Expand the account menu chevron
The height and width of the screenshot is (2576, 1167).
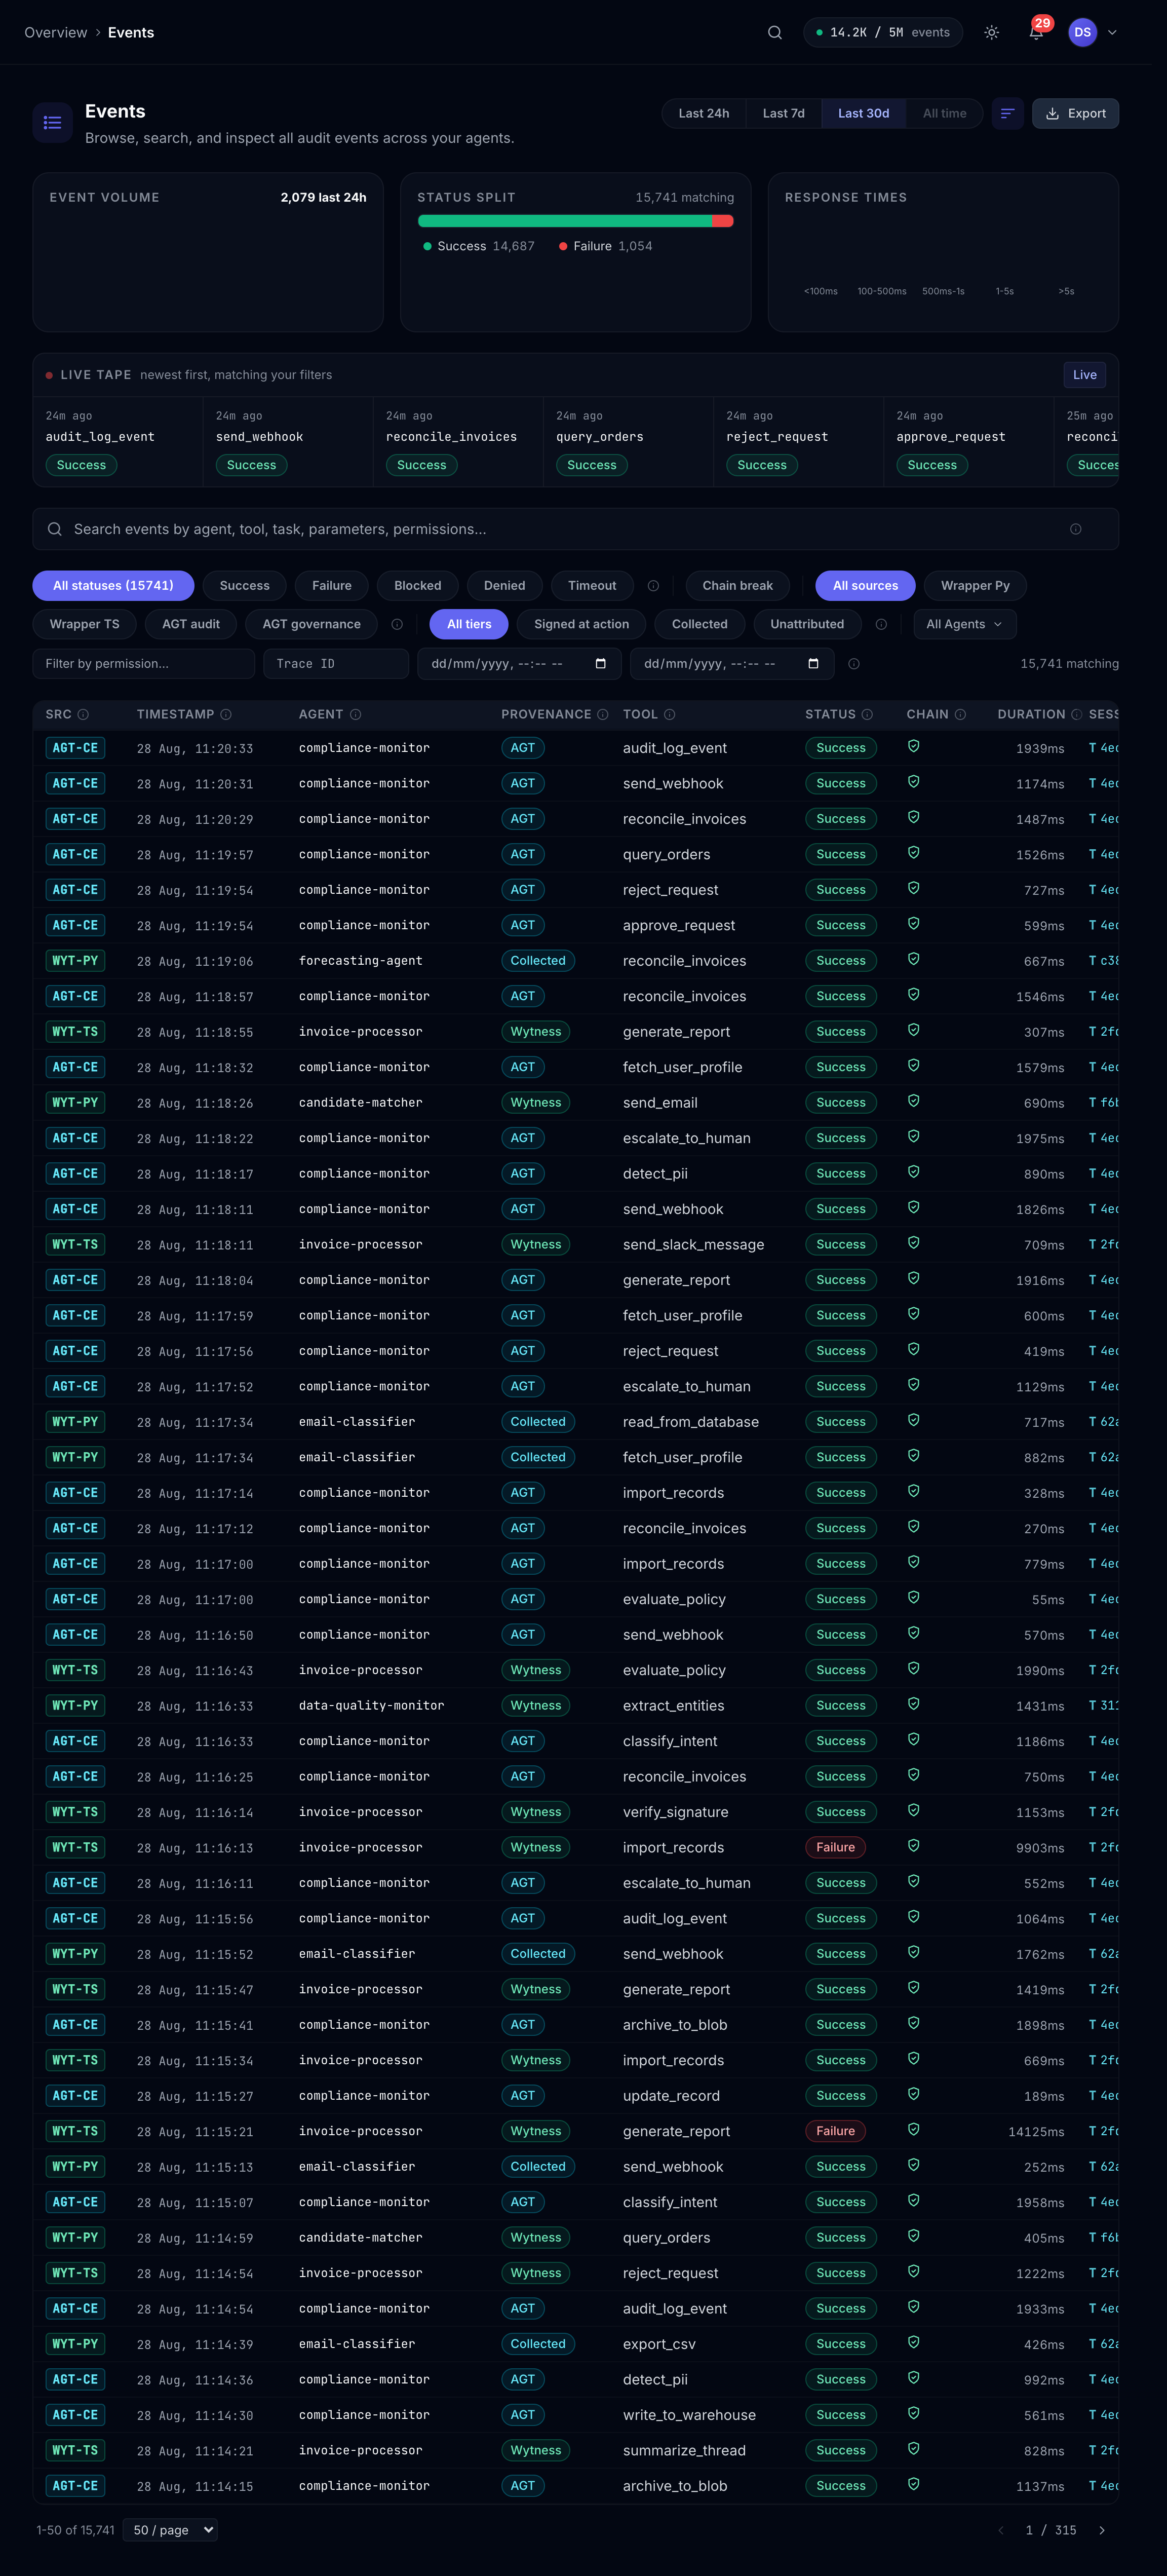click(x=1112, y=33)
